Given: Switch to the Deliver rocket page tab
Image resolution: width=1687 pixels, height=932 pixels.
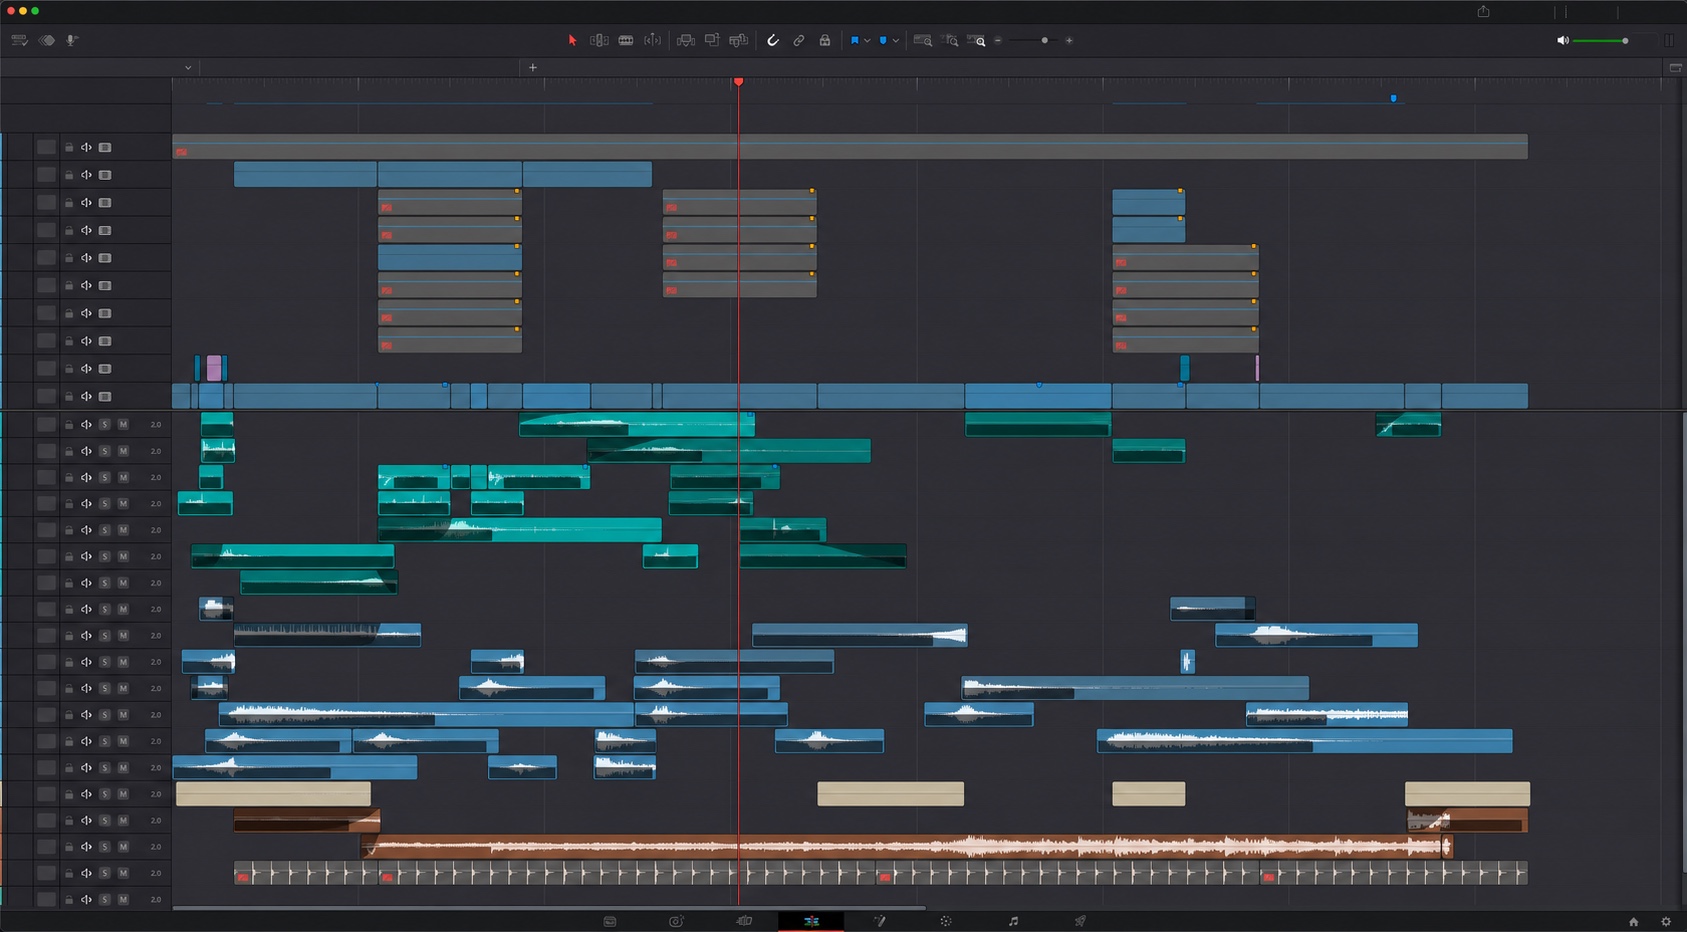Looking at the screenshot, I should coord(1080,921).
